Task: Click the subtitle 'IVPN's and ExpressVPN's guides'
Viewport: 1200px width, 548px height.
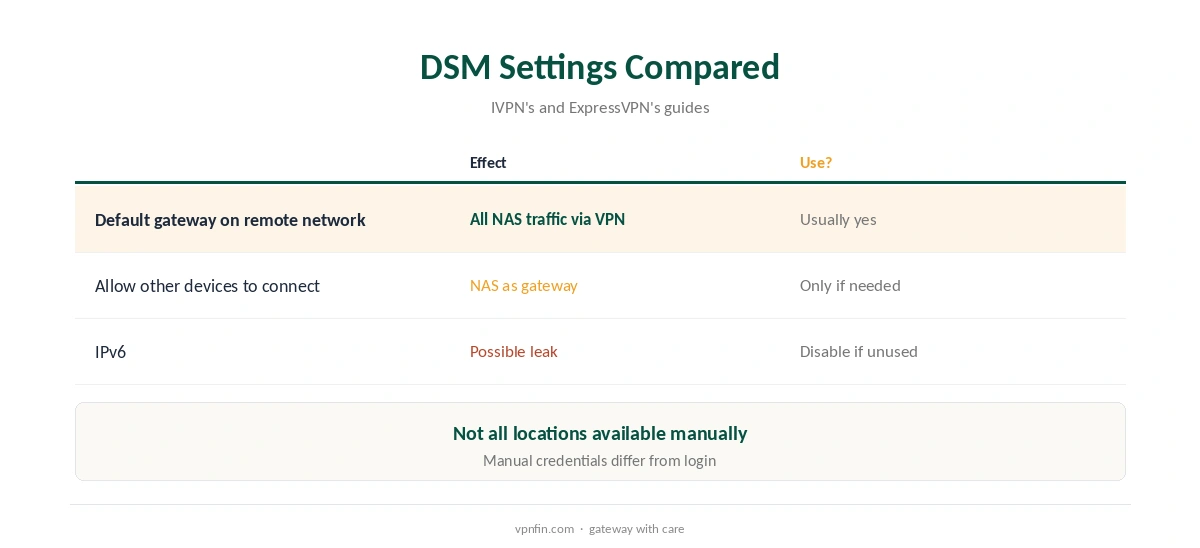Action: [x=600, y=107]
